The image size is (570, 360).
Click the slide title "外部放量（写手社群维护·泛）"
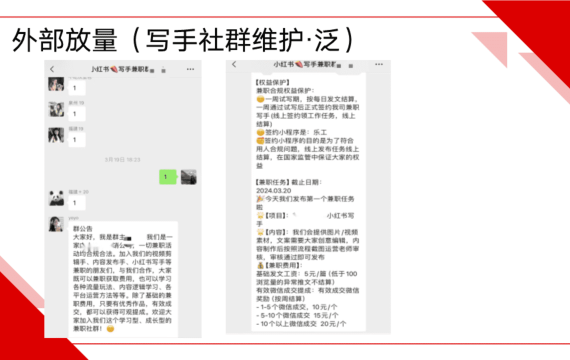tap(183, 40)
